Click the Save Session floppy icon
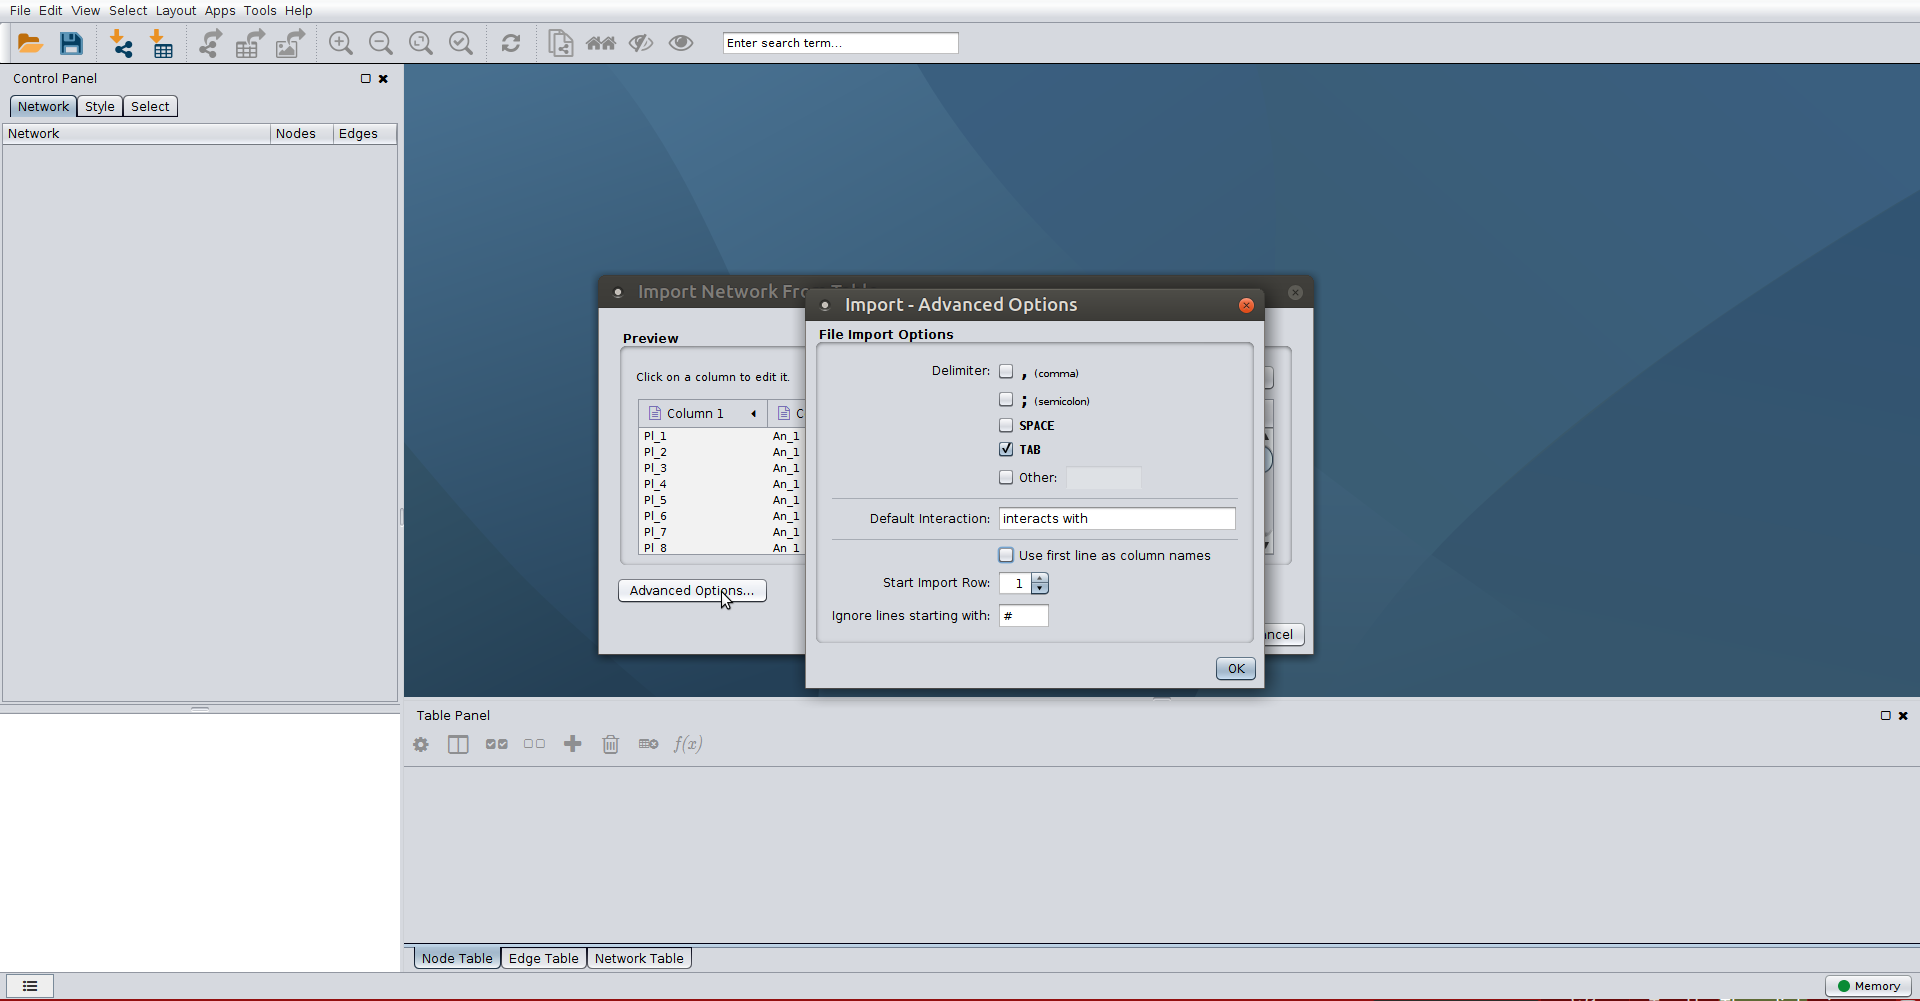Viewport: 1920px width, 1001px height. (71, 43)
